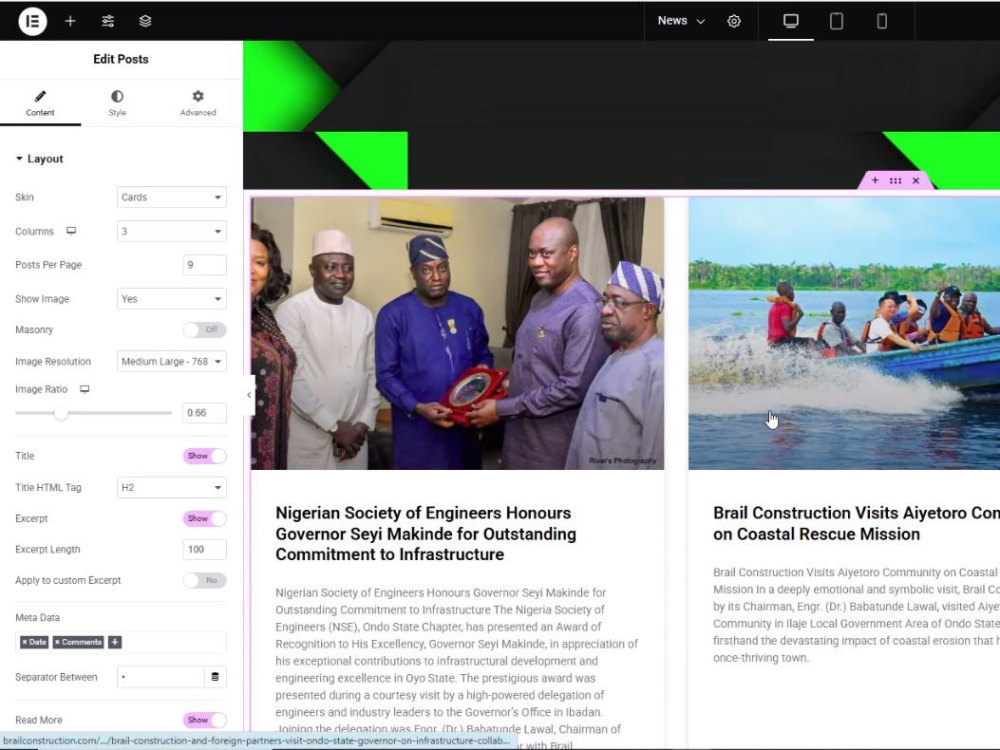Edit the Image Ratio value field
The width and height of the screenshot is (1000, 750).
coord(204,413)
